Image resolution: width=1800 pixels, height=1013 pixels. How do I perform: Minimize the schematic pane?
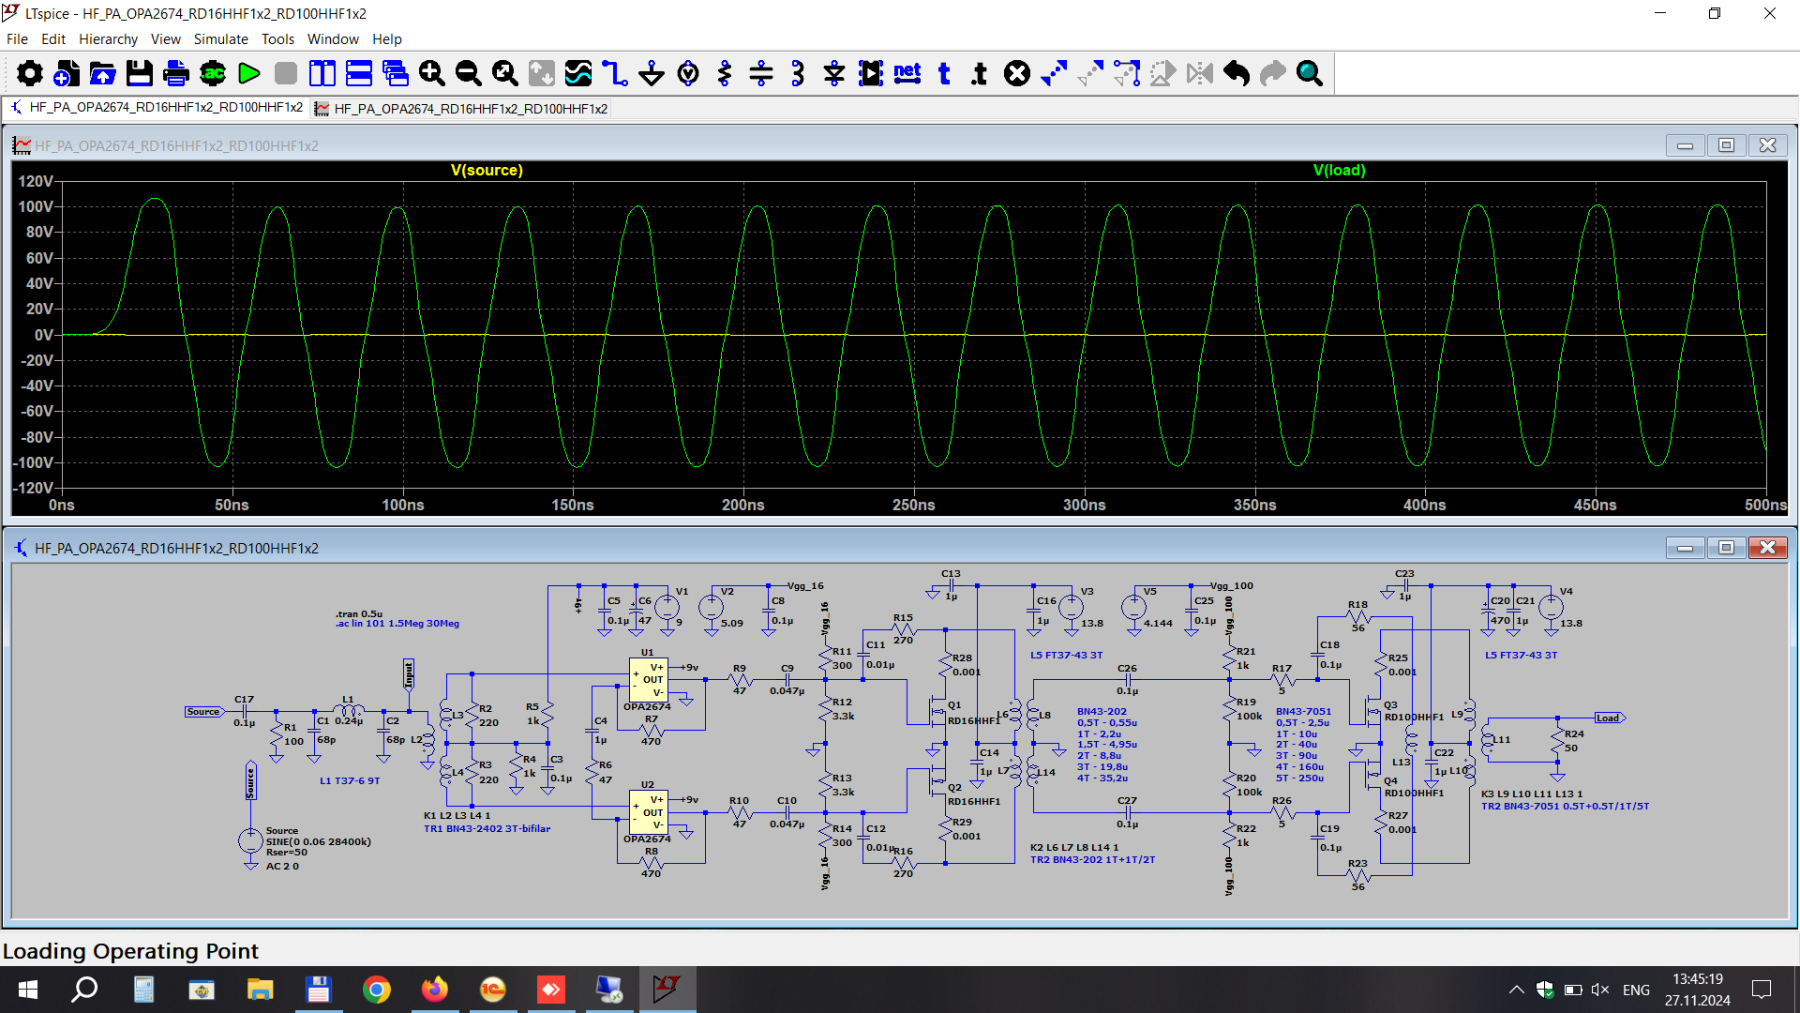point(1685,547)
